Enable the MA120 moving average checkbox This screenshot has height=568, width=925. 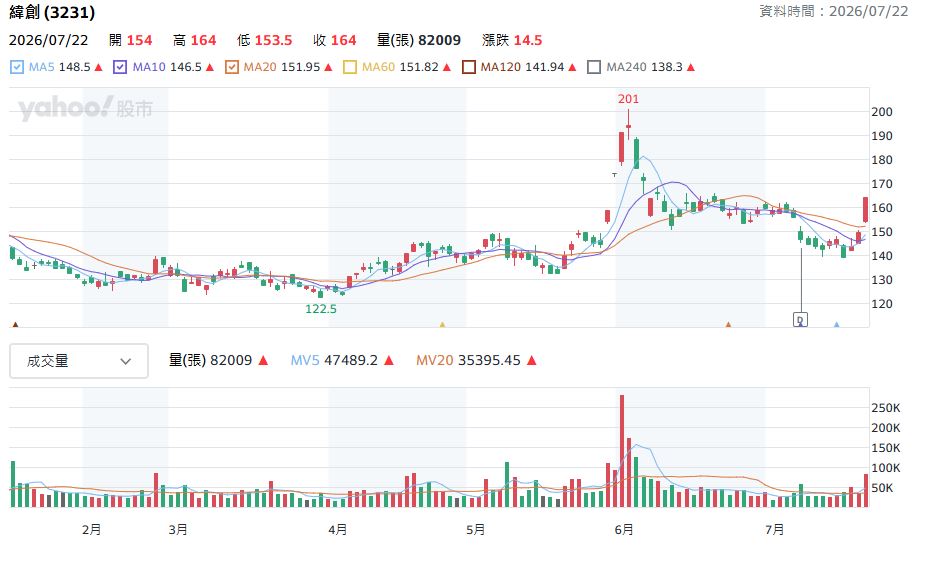tap(469, 67)
